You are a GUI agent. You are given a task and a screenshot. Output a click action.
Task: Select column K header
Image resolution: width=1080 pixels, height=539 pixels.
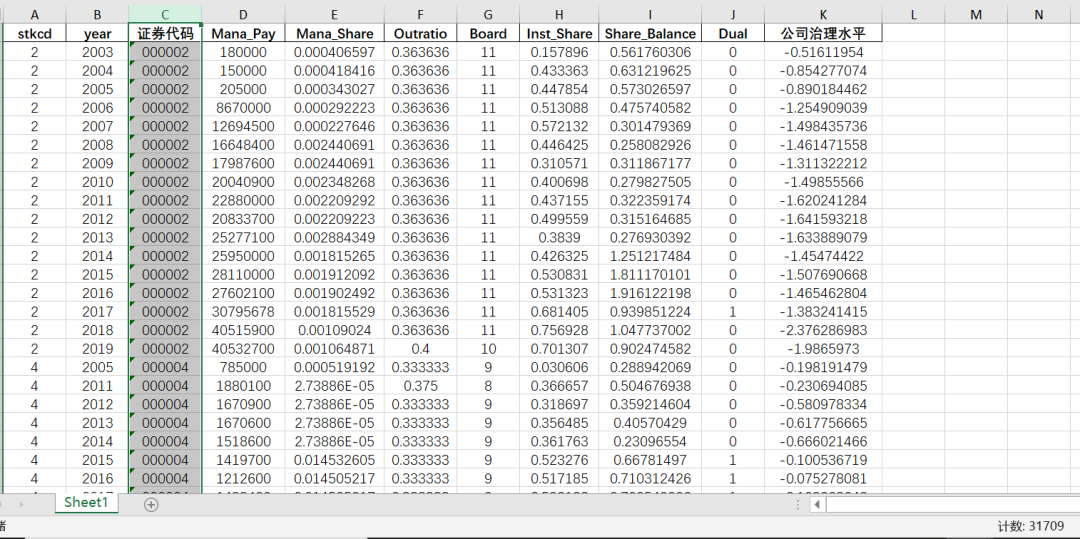(823, 14)
